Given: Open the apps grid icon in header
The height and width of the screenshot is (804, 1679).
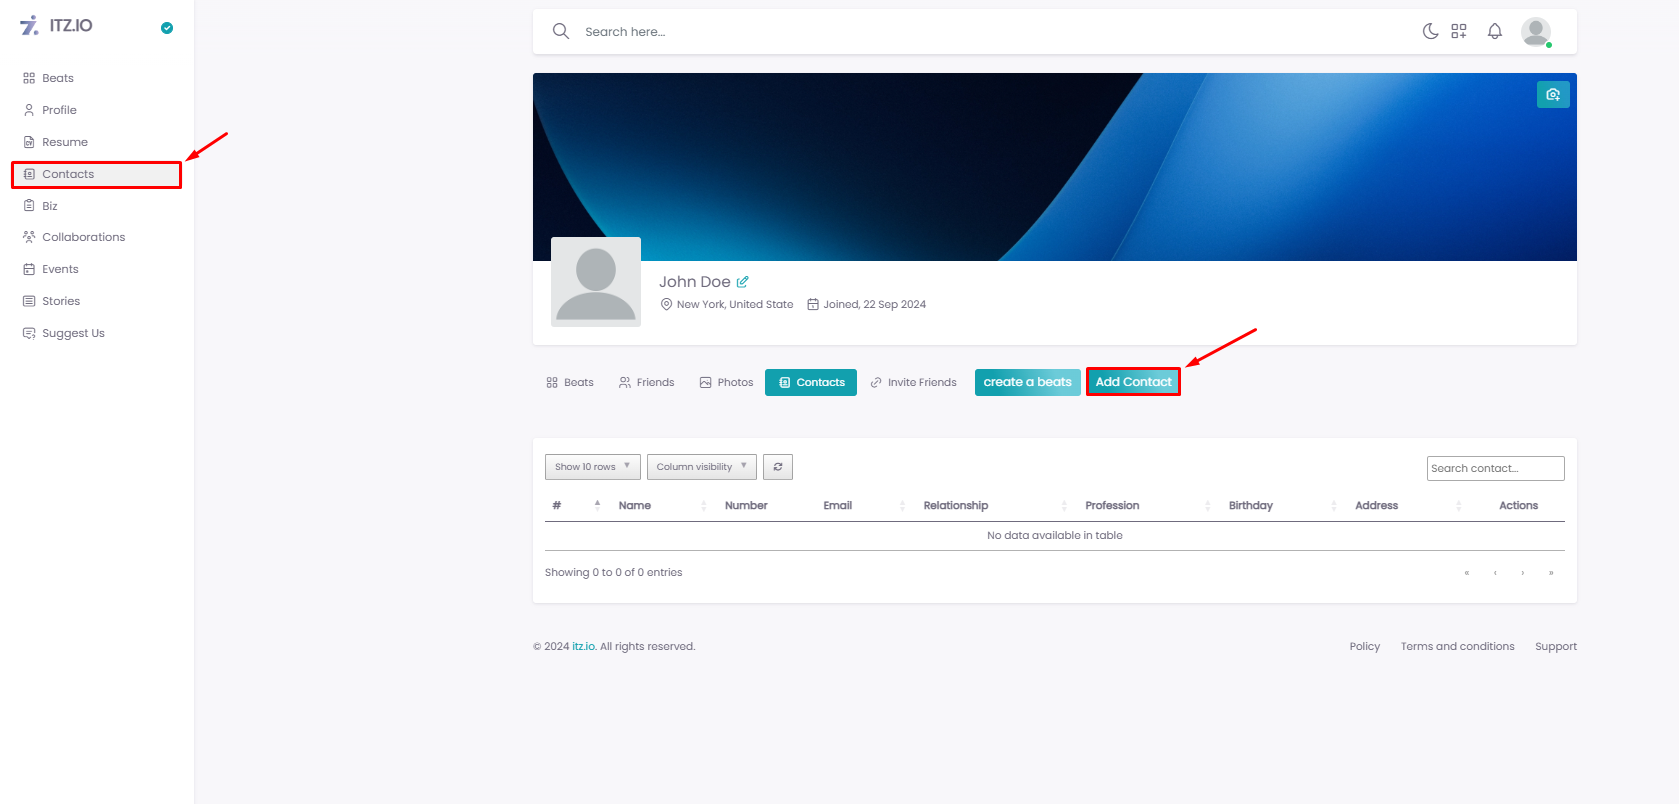Looking at the screenshot, I should (x=1459, y=32).
